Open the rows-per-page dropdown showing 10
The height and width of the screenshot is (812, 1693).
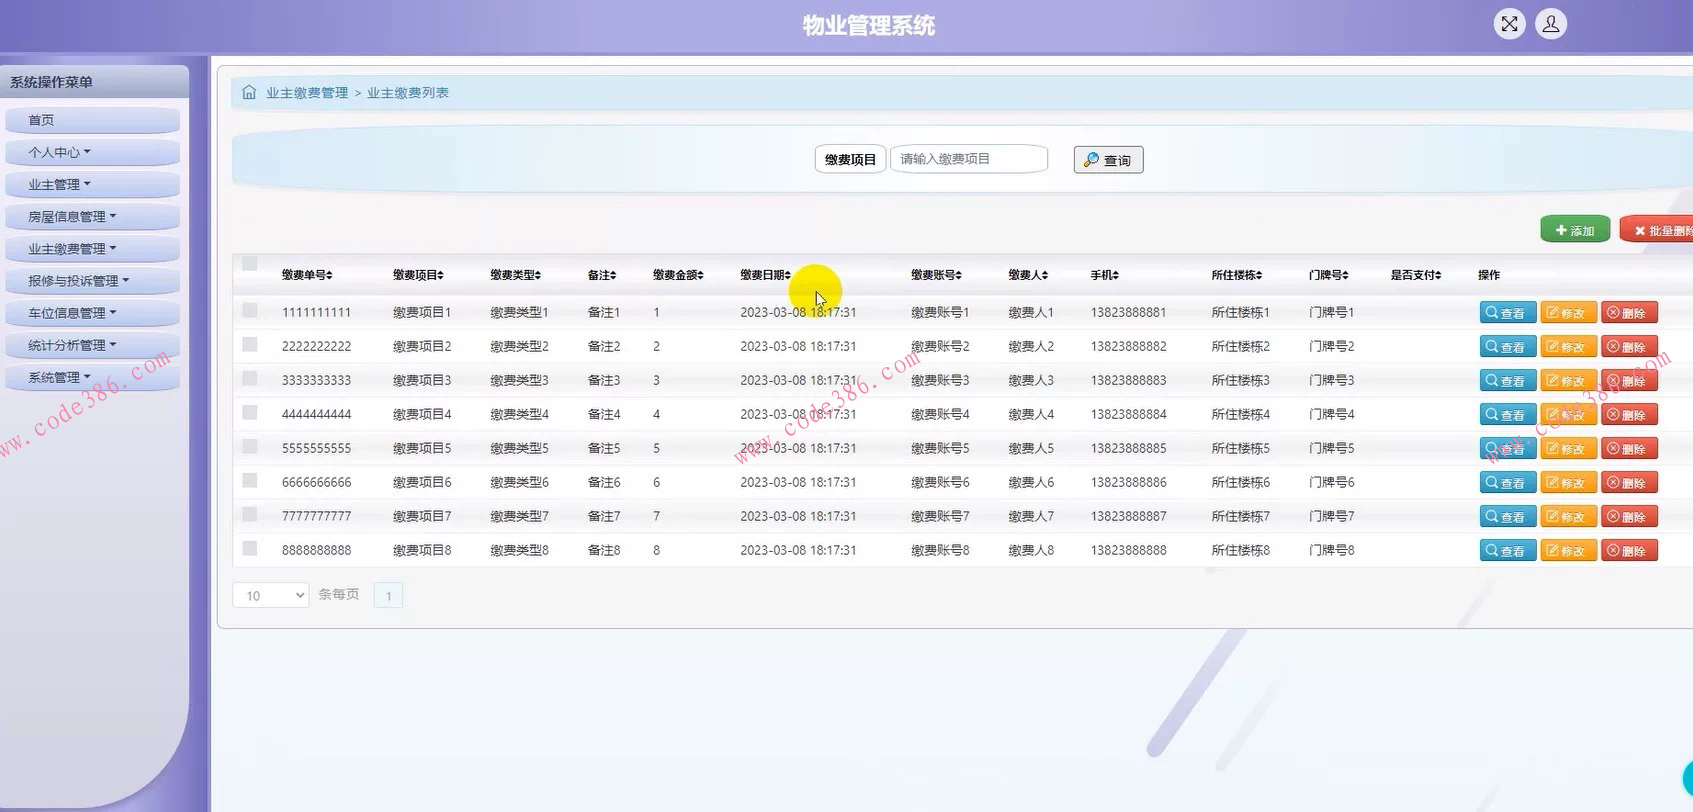tap(271, 595)
